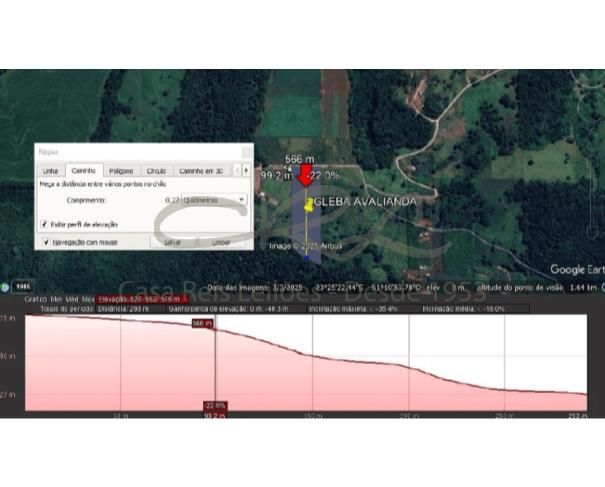This screenshot has height=487, width=605.
Task: Switch to the Linha tab
Action: tap(51, 171)
